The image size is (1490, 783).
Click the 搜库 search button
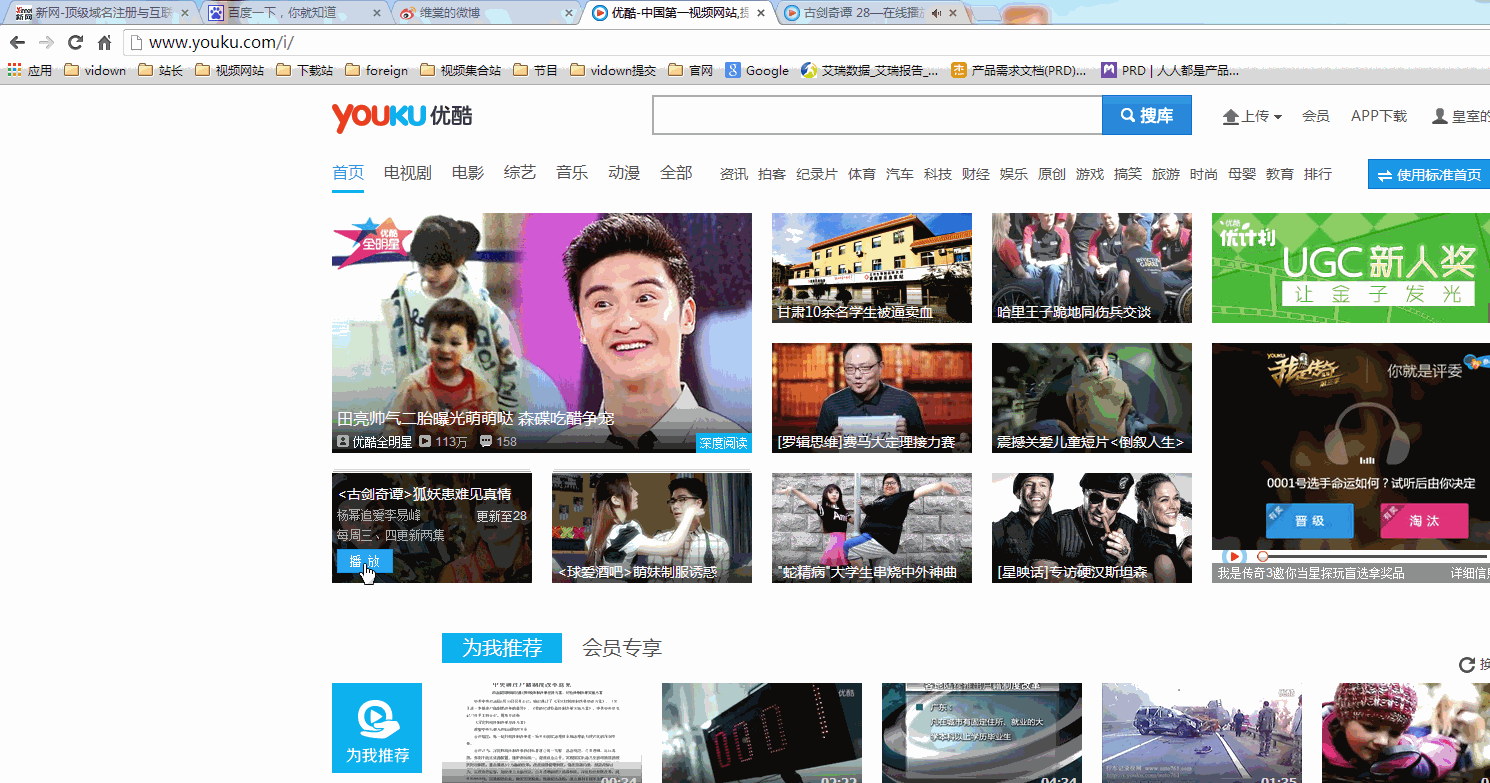tap(1146, 116)
